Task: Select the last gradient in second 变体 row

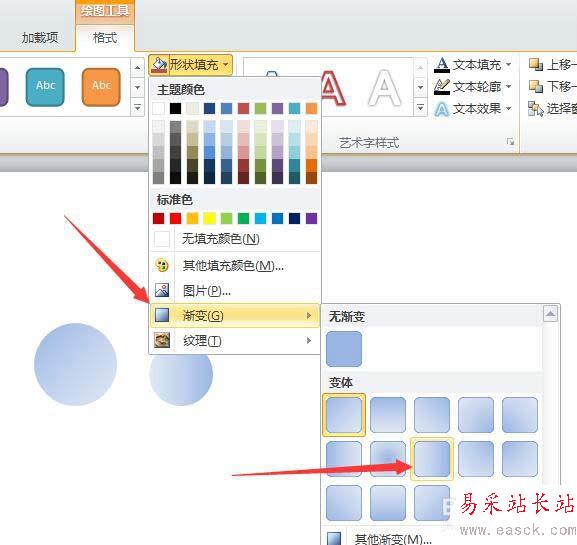Action: [520, 459]
